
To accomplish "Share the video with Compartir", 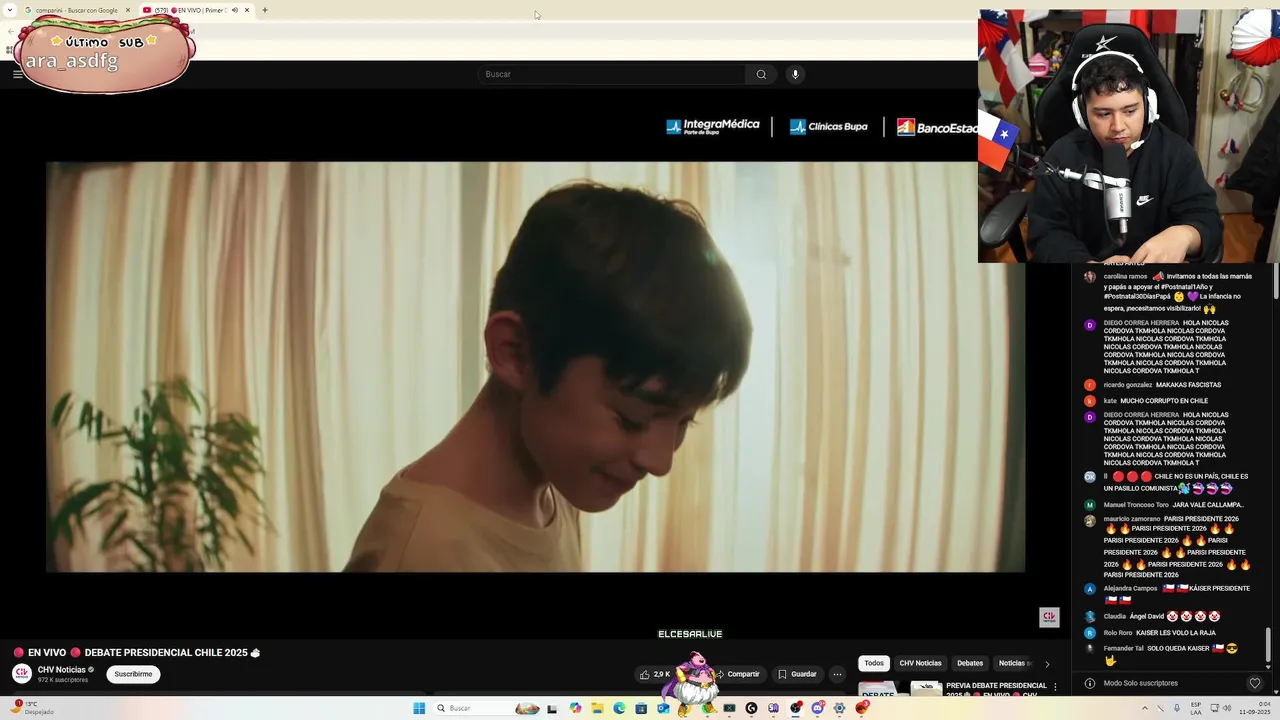I will coord(737,674).
